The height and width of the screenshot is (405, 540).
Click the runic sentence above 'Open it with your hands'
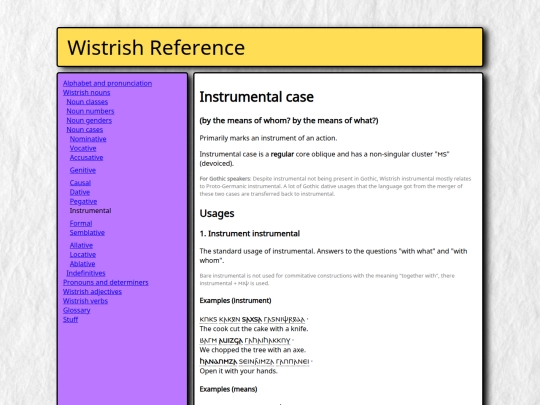(x=255, y=362)
